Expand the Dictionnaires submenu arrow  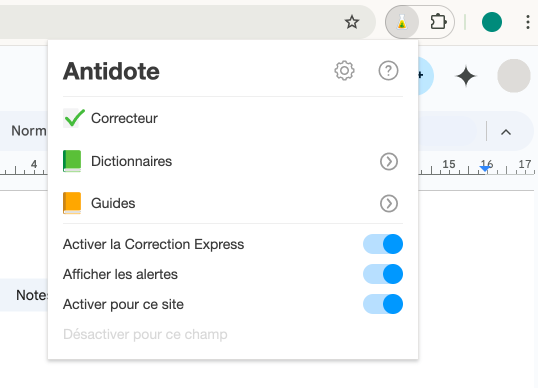(389, 161)
